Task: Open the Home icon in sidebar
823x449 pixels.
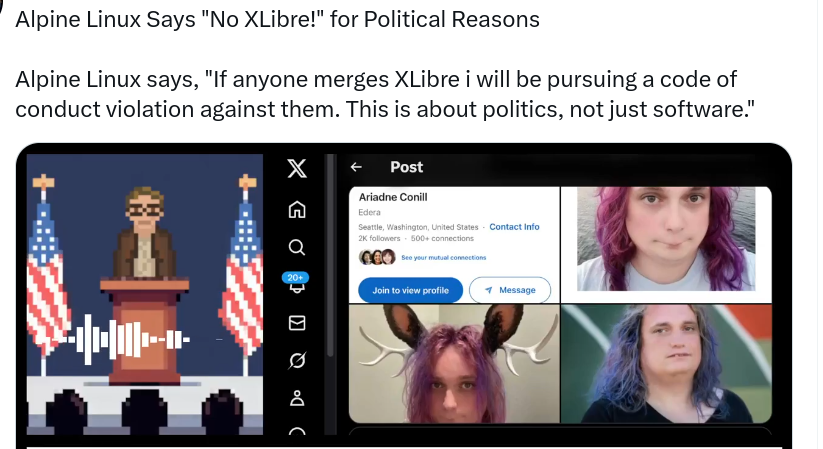Action: click(x=297, y=209)
